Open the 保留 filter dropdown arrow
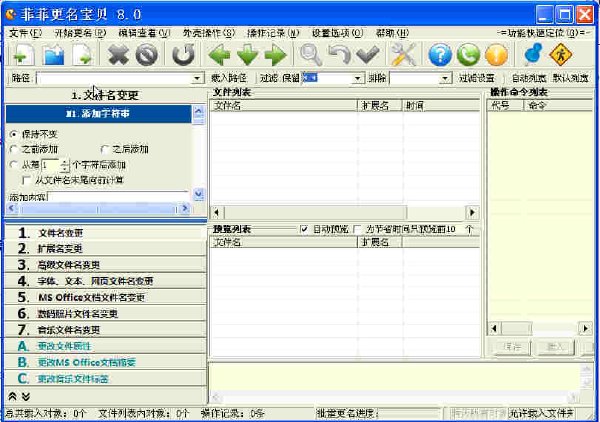 tap(357, 78)
